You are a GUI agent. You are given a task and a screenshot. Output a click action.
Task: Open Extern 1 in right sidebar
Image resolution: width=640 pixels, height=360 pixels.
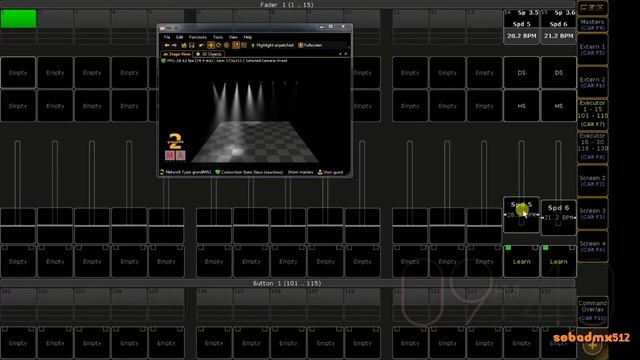[592, 50]
